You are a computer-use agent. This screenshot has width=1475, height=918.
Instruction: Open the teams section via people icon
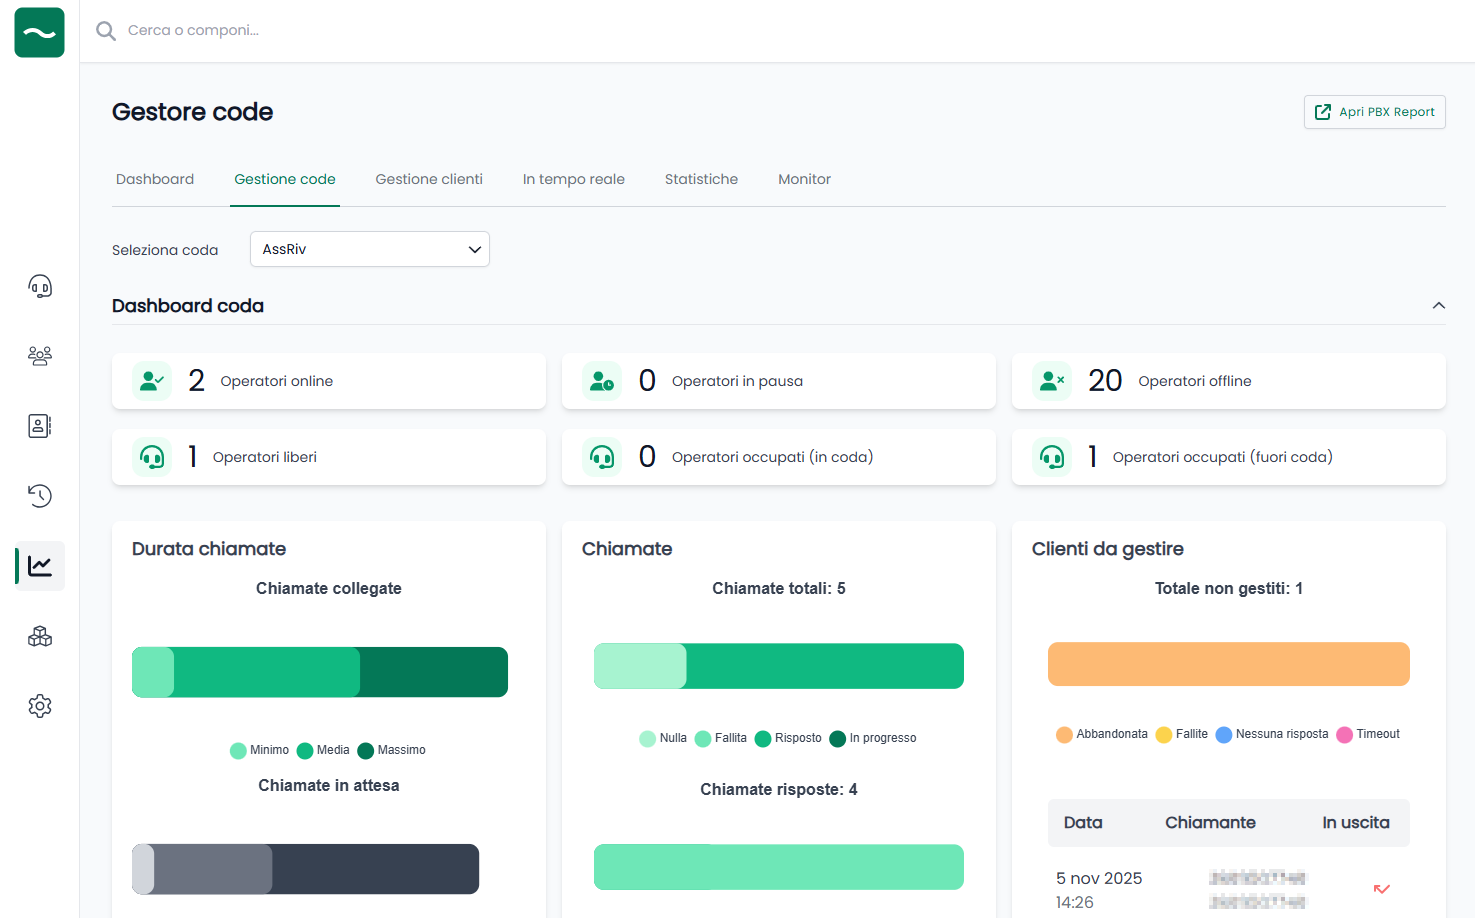click(40, 356)
